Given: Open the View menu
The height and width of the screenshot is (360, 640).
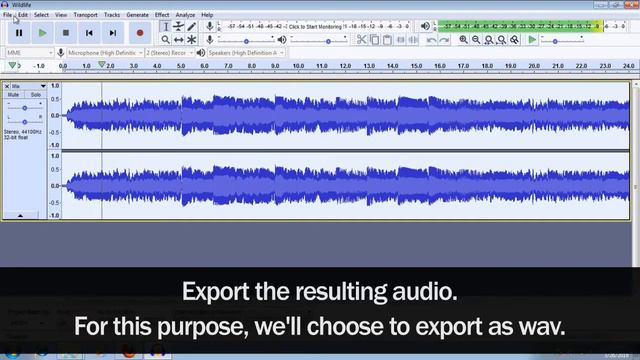Looking at the screenshot, I should (61, 15).
